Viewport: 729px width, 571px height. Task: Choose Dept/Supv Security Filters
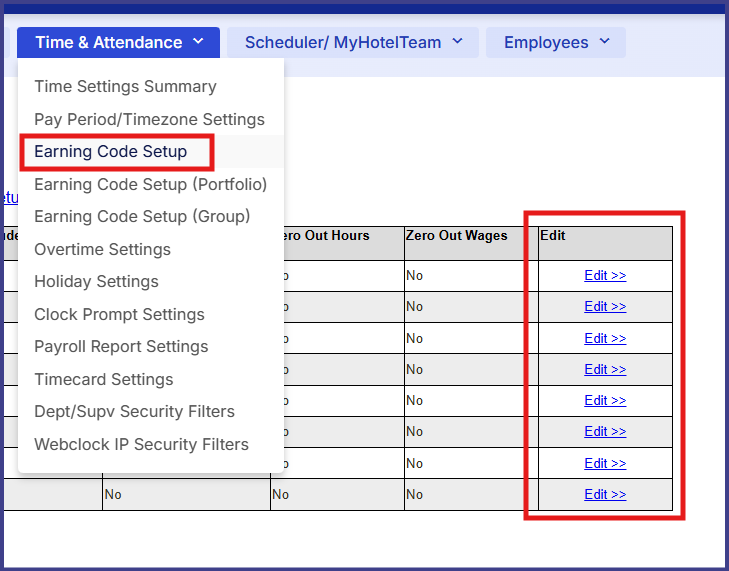coord(134,411)
